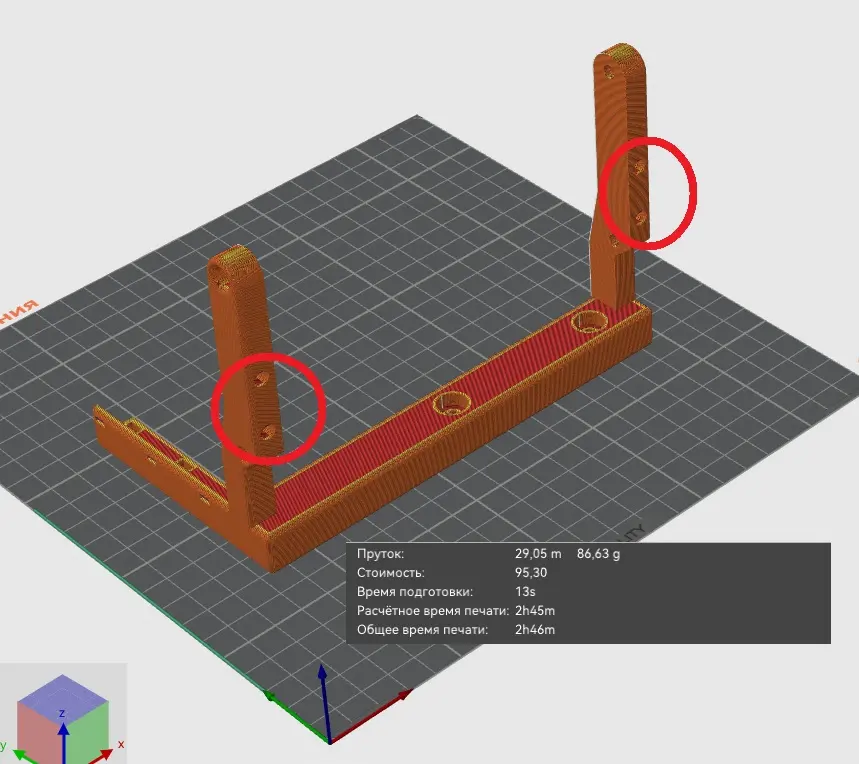This screenshot has width=859, height=764.
Task: Click the rounded top of the right upright
Action: pyautogui.click(x=621, y=57)
